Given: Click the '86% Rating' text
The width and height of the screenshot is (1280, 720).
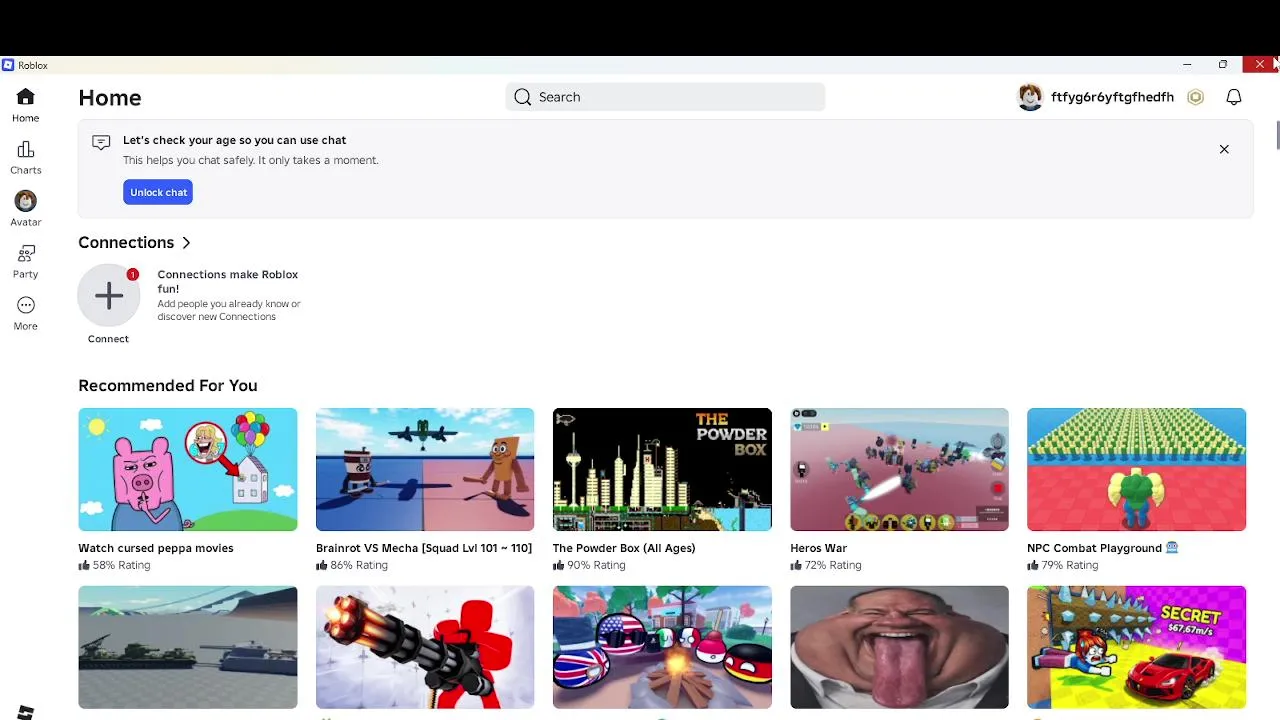Looking at the screenshot, I should coord(358,565).
